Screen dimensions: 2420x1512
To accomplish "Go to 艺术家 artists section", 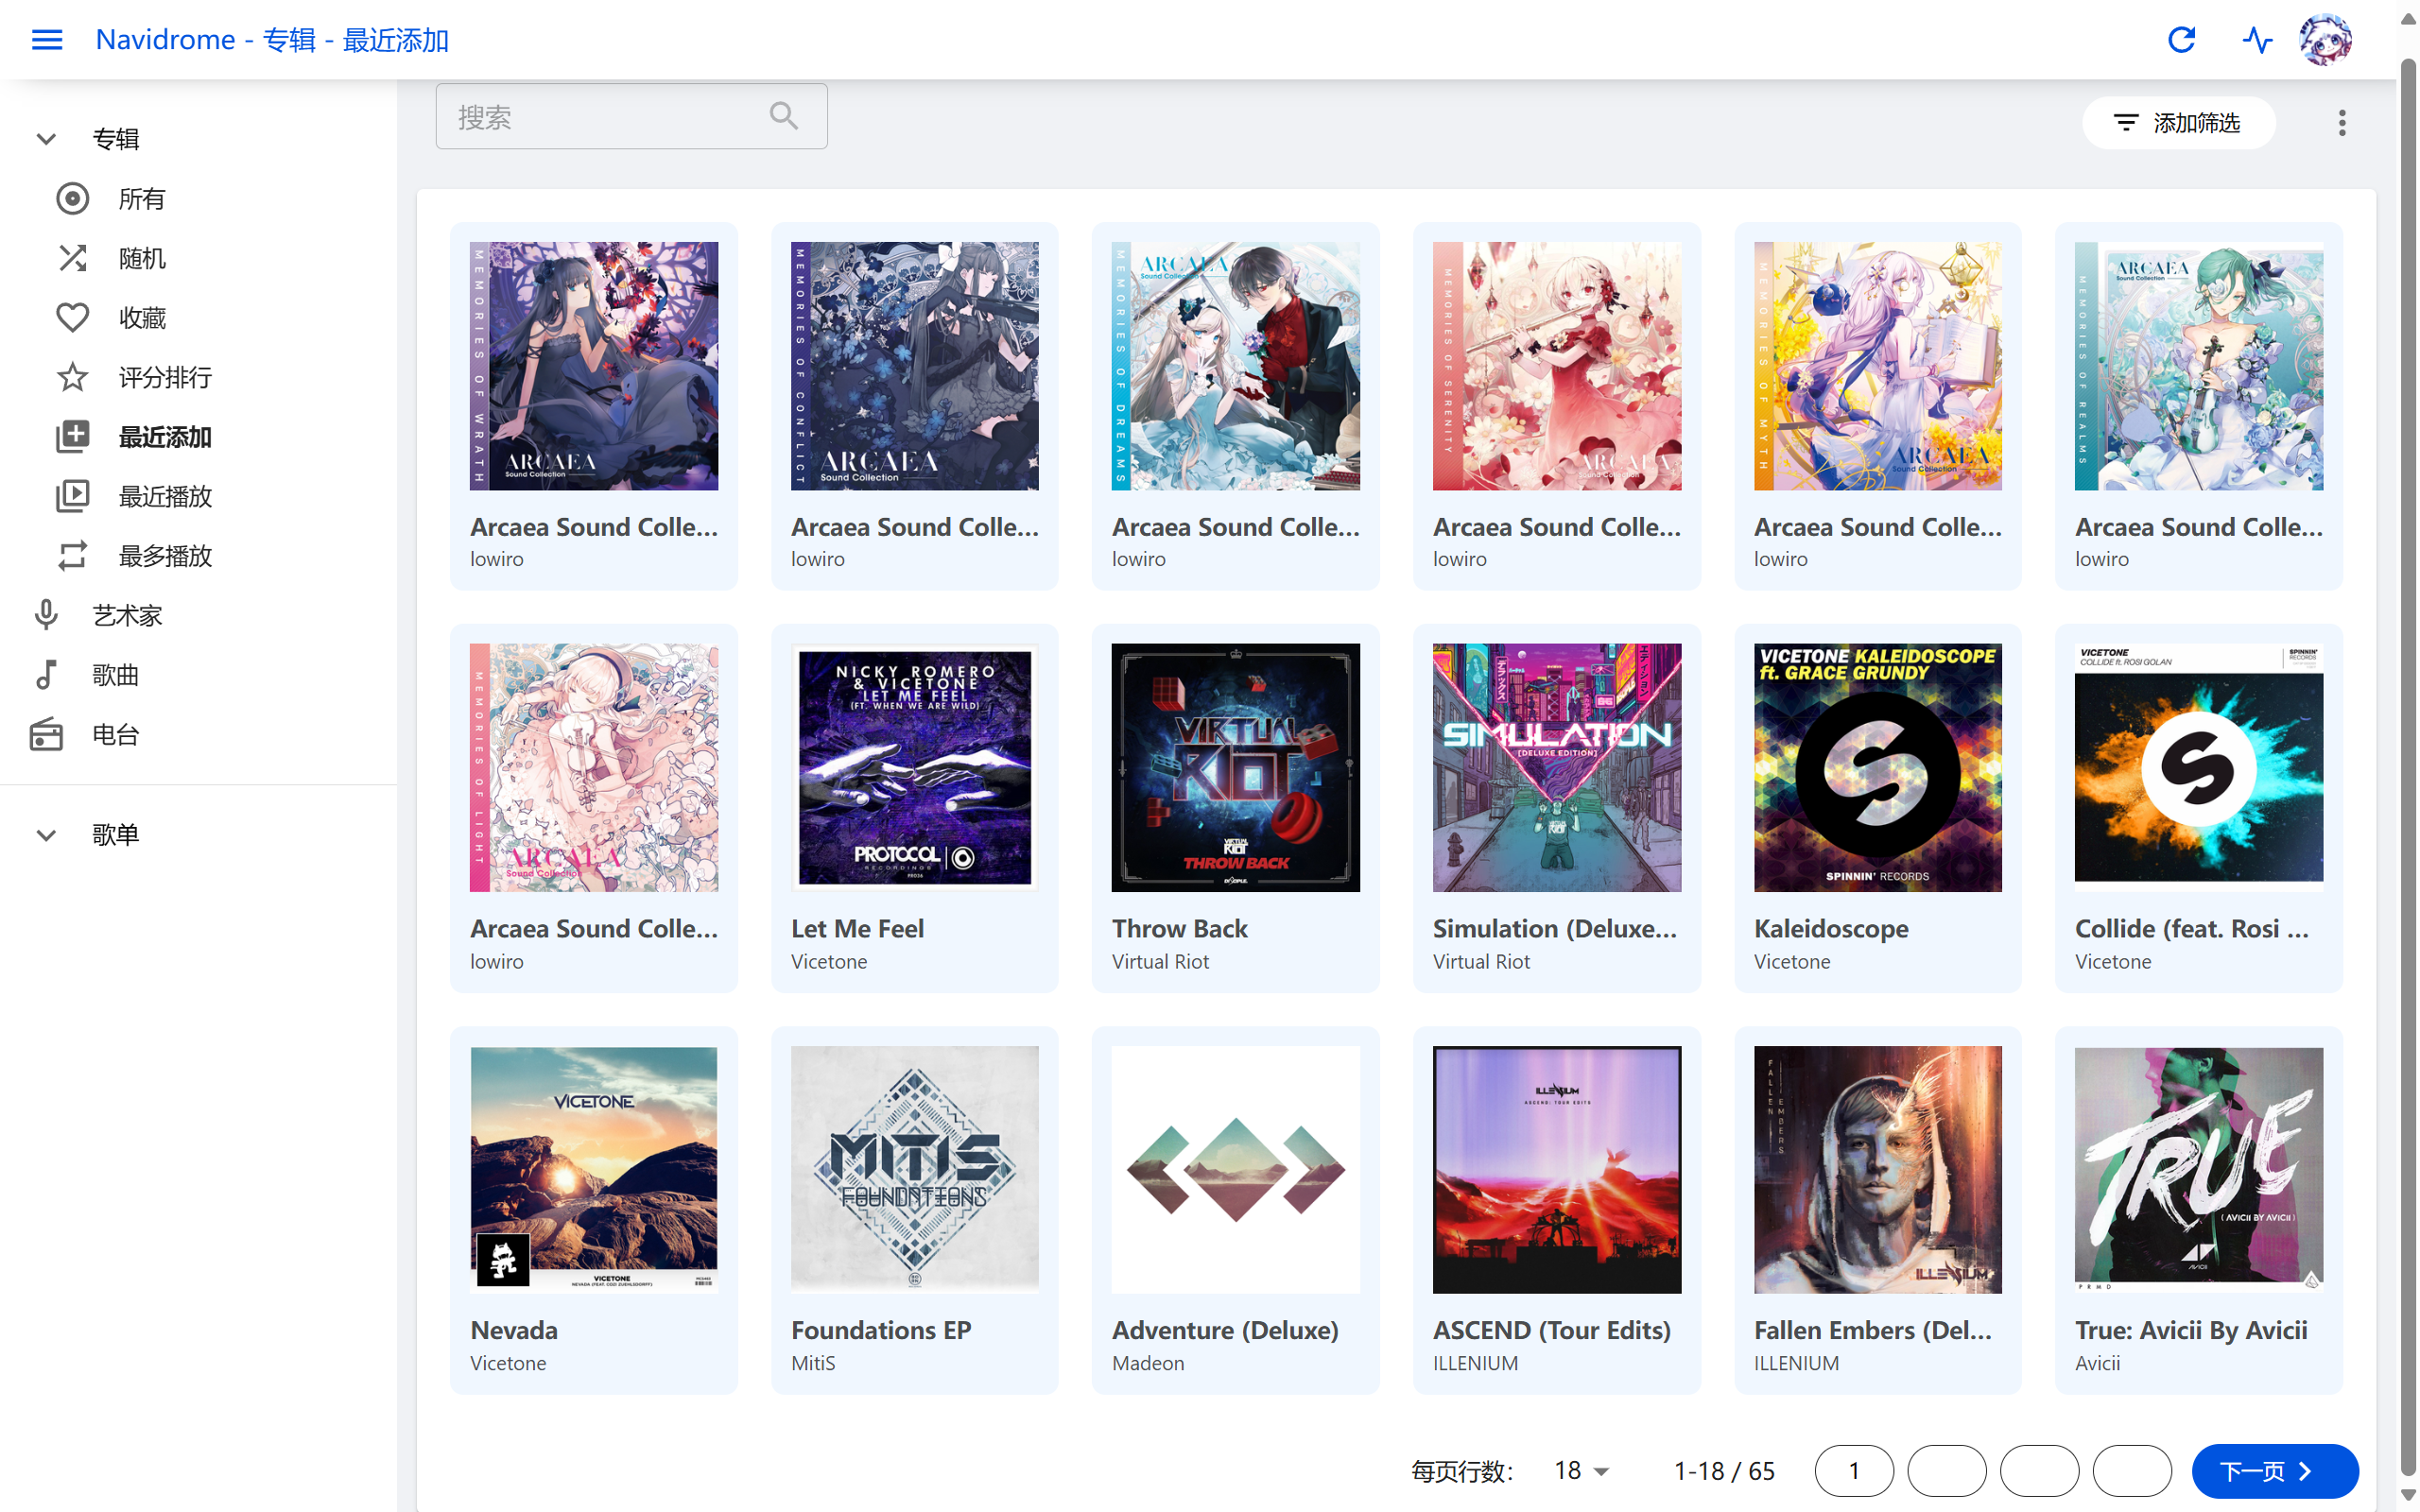I will [x=127, y=616].
